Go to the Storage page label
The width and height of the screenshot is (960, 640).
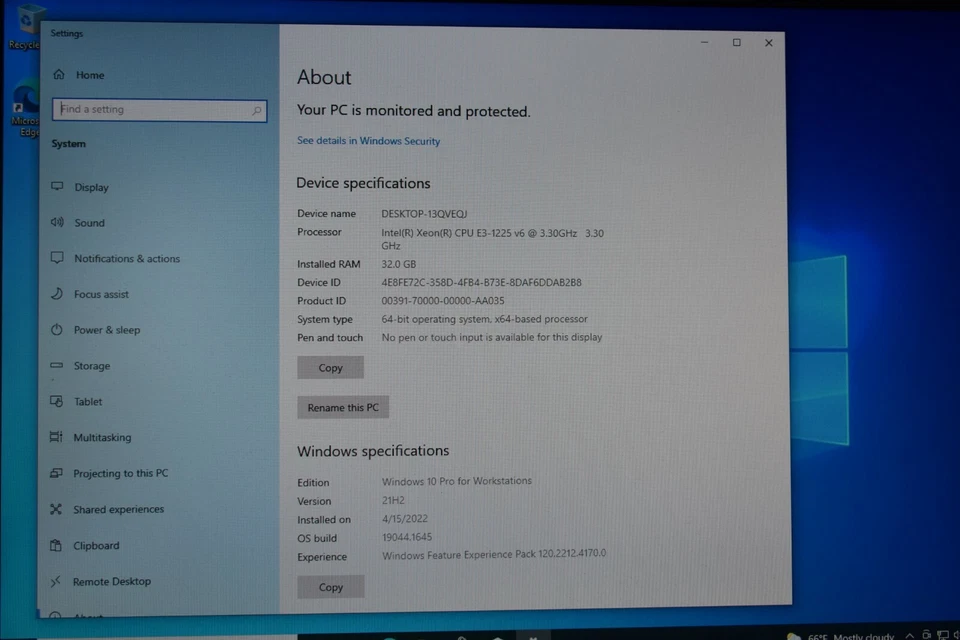(92, 366)
